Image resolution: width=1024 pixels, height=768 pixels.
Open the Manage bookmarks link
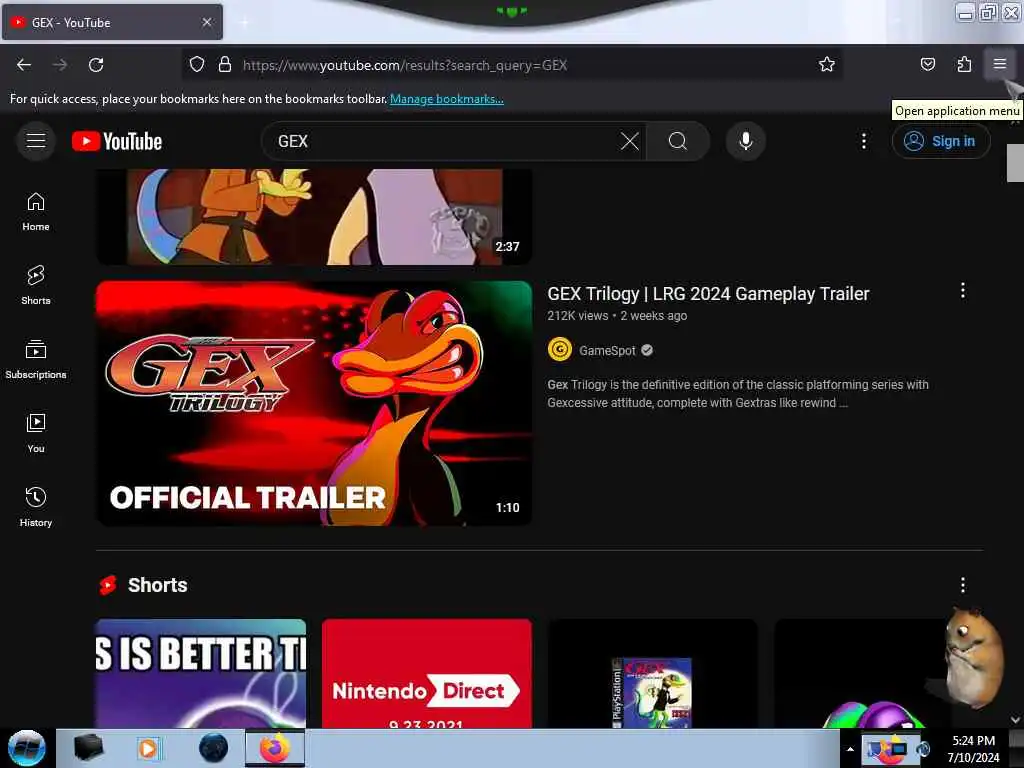(x=447, y=99)
